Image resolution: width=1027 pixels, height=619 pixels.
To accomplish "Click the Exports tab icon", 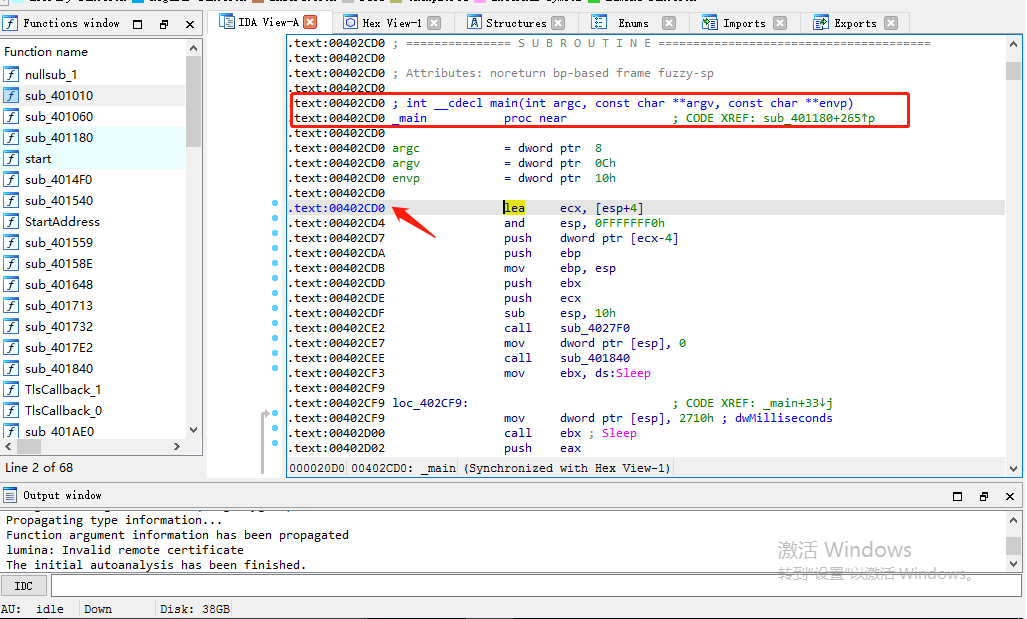I will pyautogui.click(x=821, y=22).
